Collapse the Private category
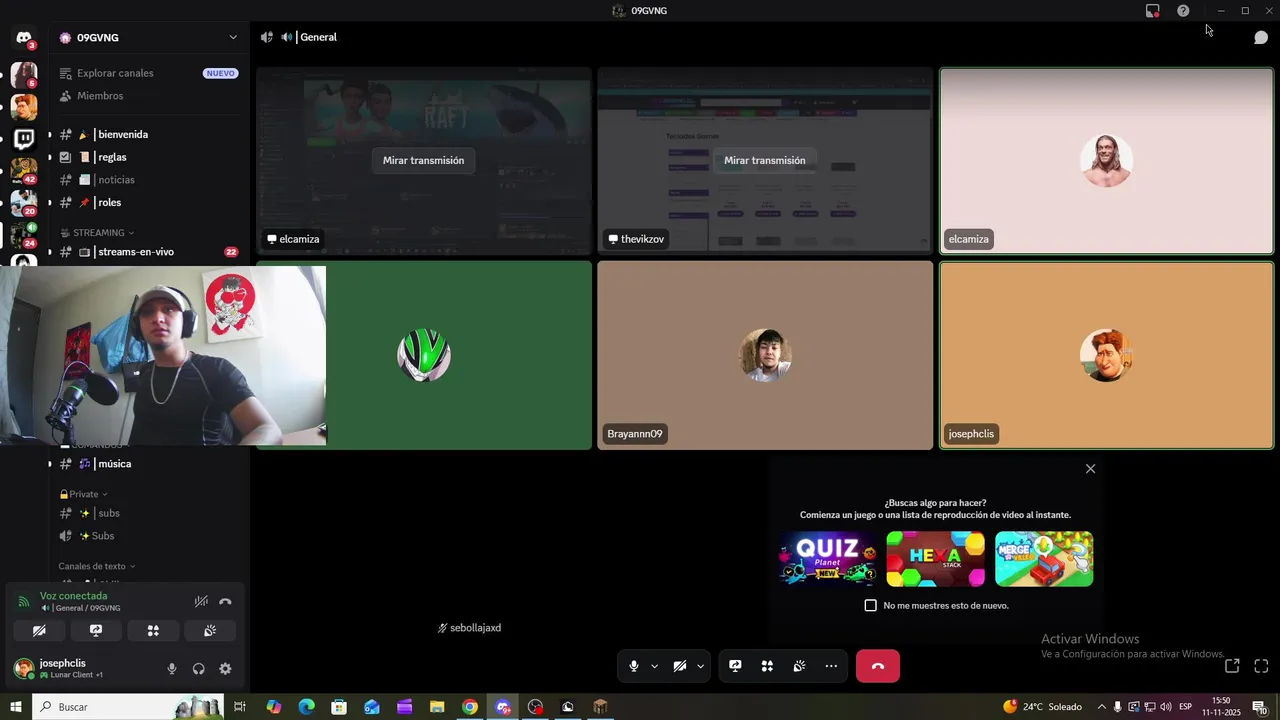Viewport: 1280px width, 720px height. click(x=83, y=494)
